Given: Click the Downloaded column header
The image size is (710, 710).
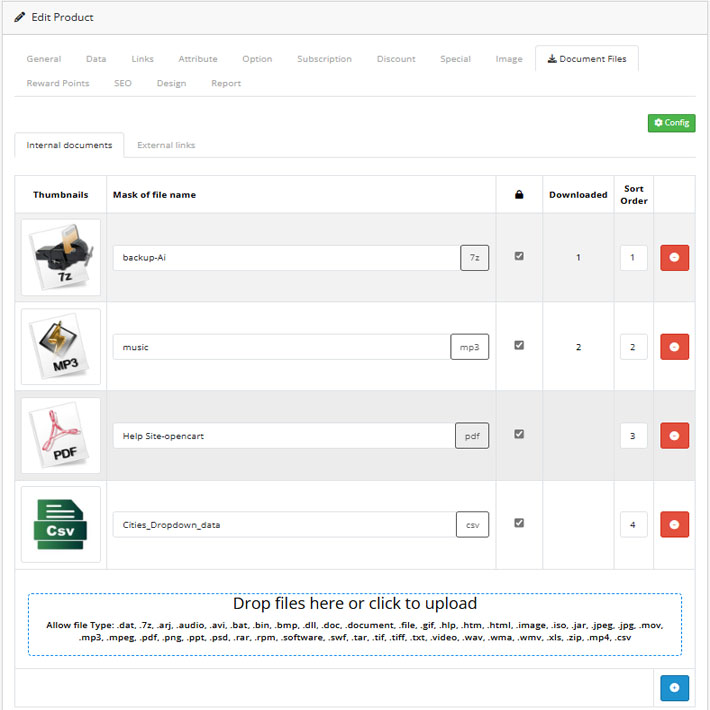Looking at the screenshot, I should (x=578, y=195).
